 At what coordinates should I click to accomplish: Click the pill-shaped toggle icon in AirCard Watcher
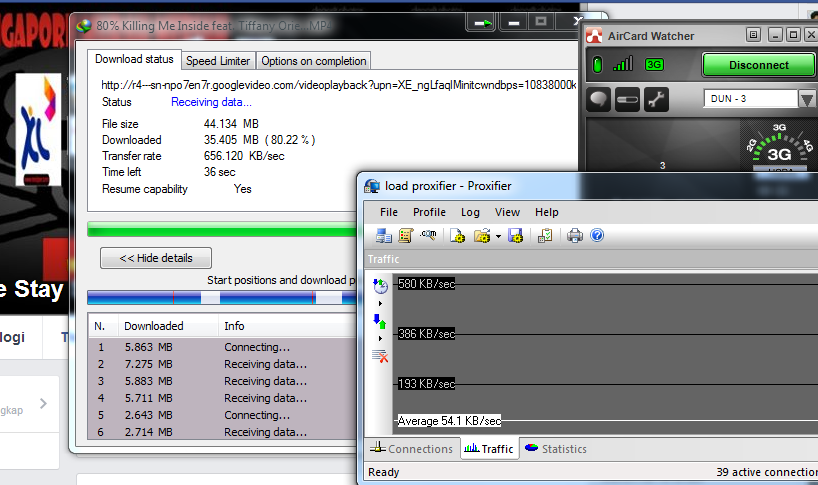(627, 99)
